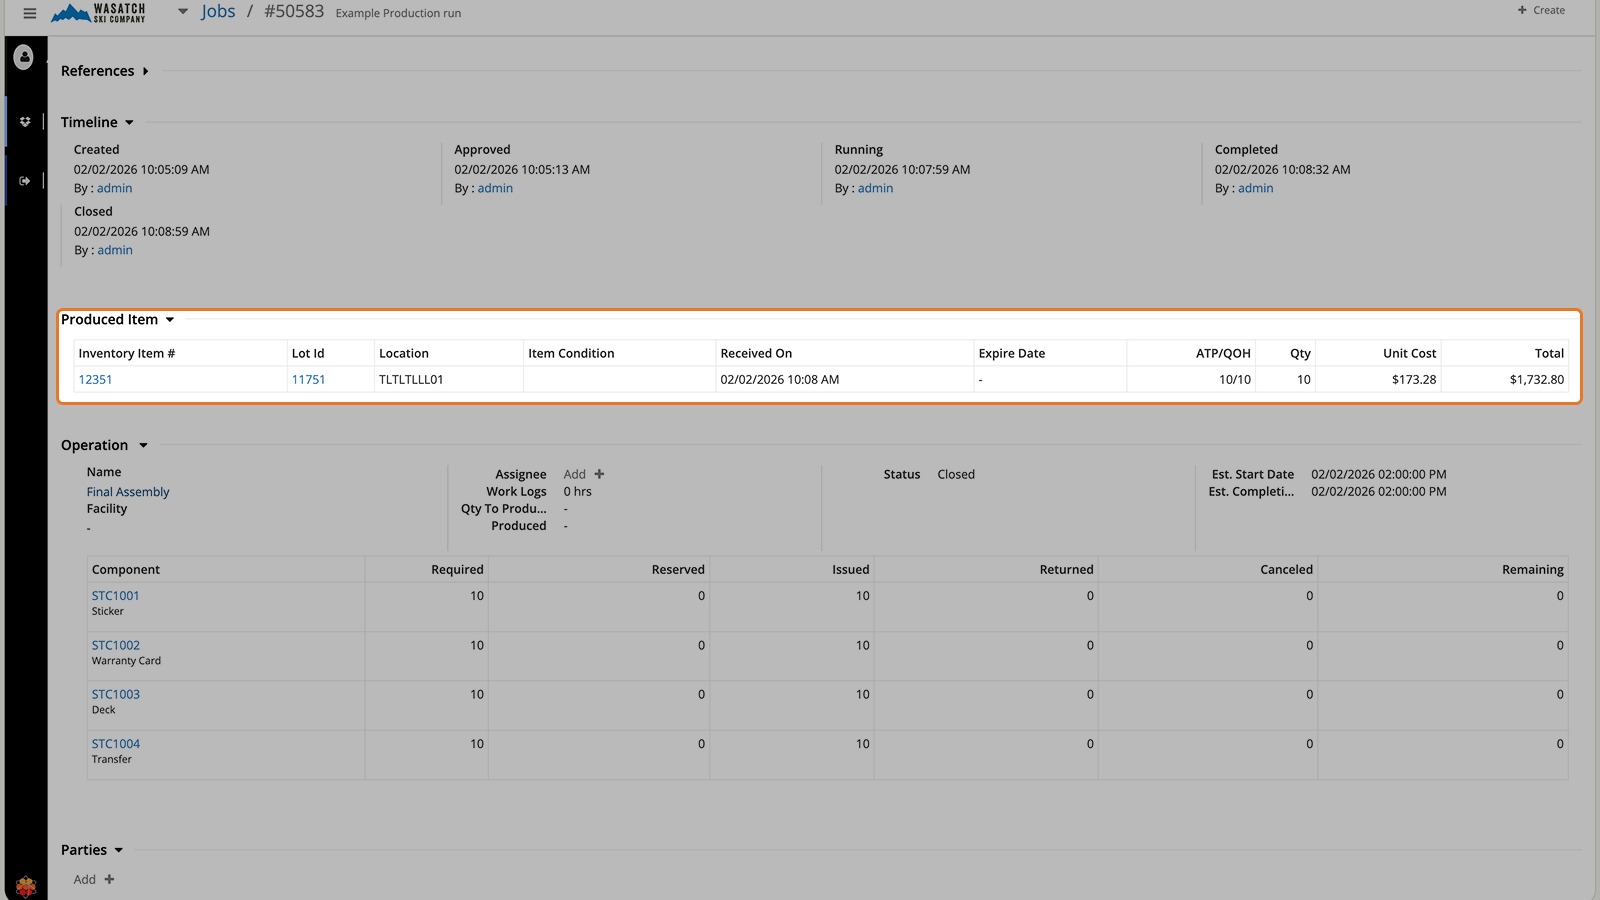This screenshot has width=1600, height=900.
Task: Open component STC1003 Deck
Action: coord(116,694)
